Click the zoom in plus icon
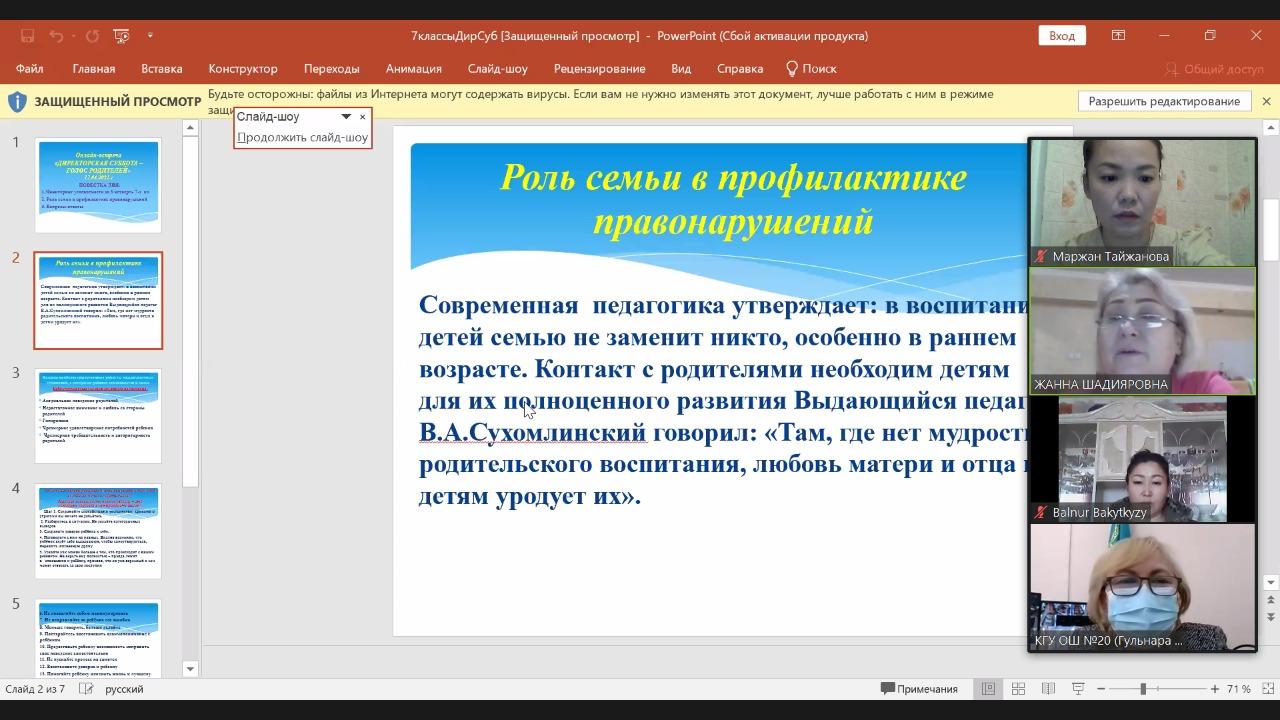This screenshot has width=1280, height=720. [1215, 689]
